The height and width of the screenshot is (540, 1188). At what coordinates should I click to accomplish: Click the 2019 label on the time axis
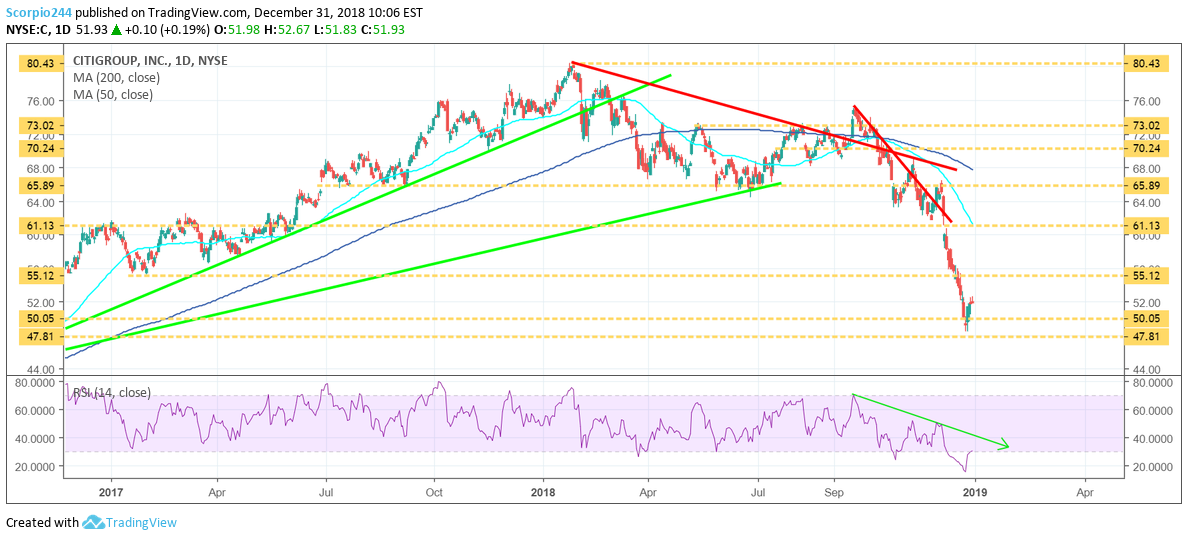(x=976, y=492)
